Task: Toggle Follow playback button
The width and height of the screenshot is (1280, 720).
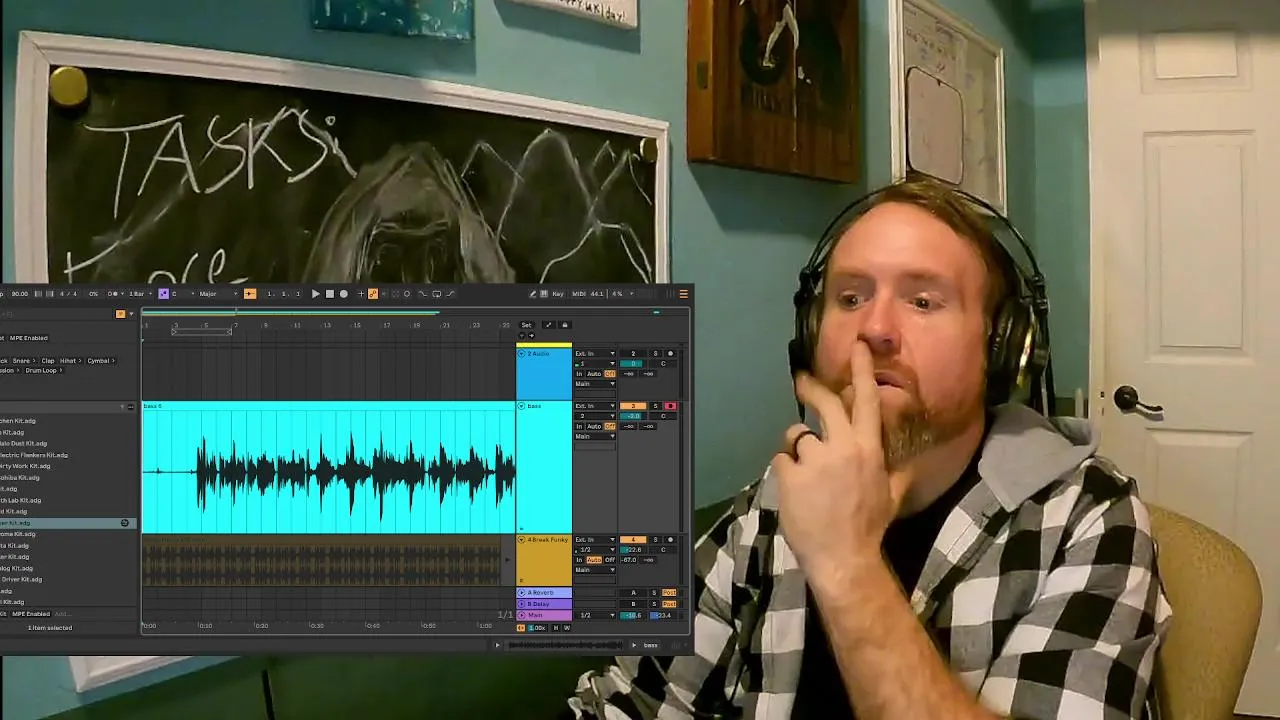Action: (x=250, y=294)
